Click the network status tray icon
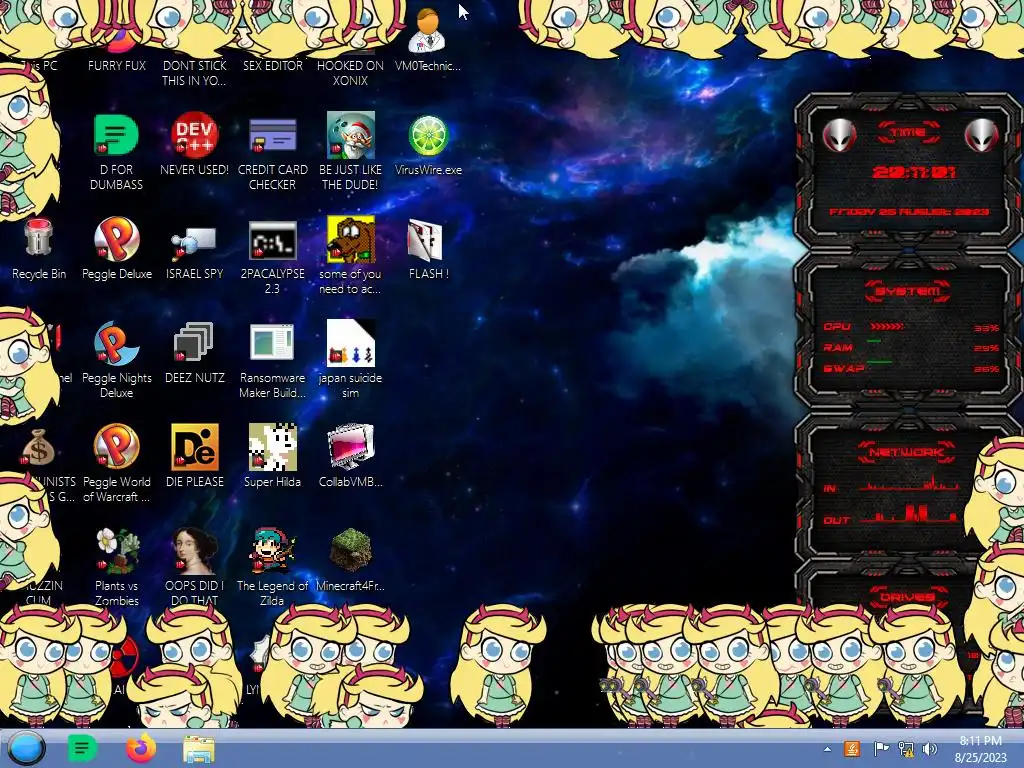Screen dimensions: 1024x768 click(x=906, y=748)
